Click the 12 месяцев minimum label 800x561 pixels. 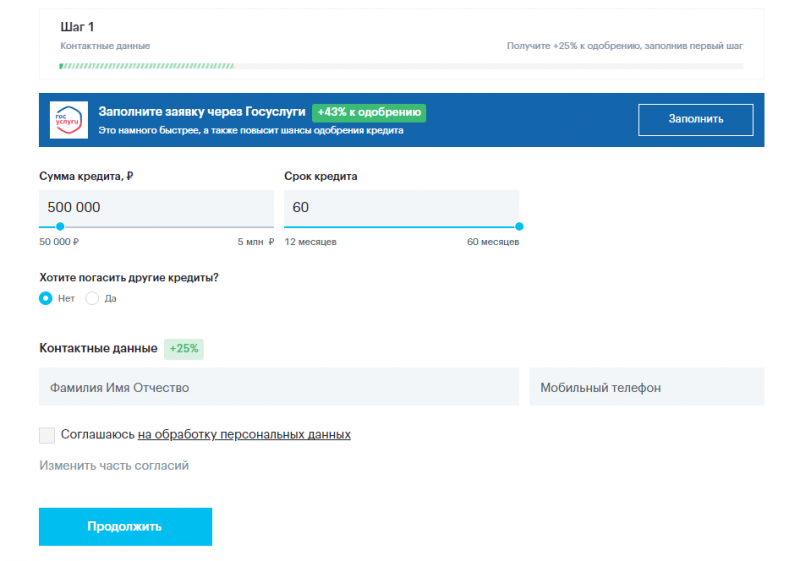point(311,242)
